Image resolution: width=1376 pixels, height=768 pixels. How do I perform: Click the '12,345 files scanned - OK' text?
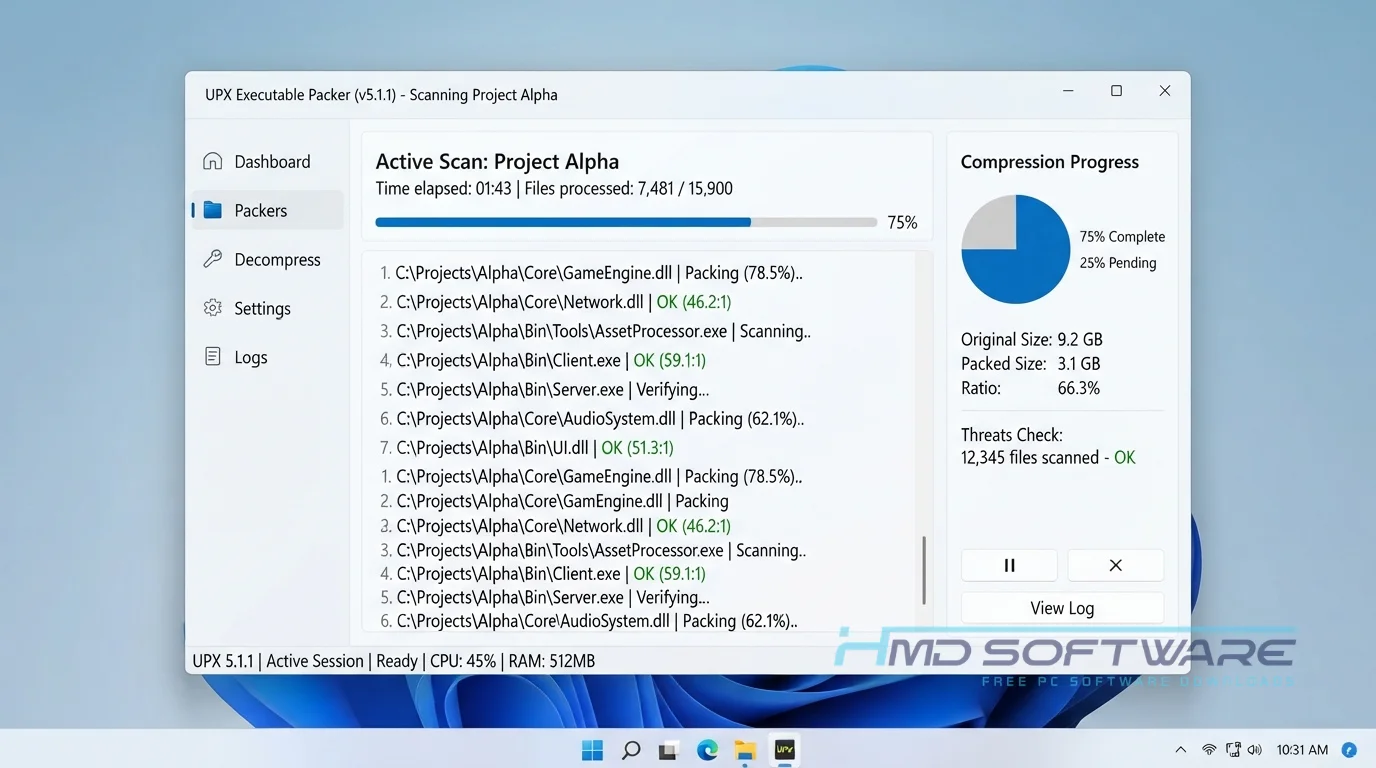coord(1048,457)
